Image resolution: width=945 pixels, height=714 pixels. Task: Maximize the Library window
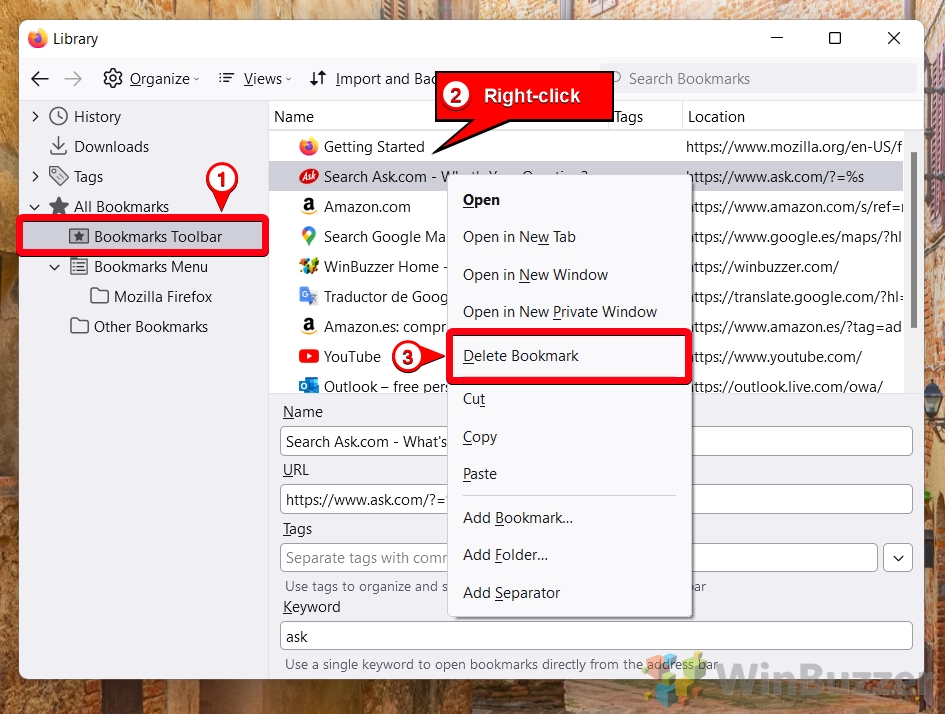coord(835,38)
